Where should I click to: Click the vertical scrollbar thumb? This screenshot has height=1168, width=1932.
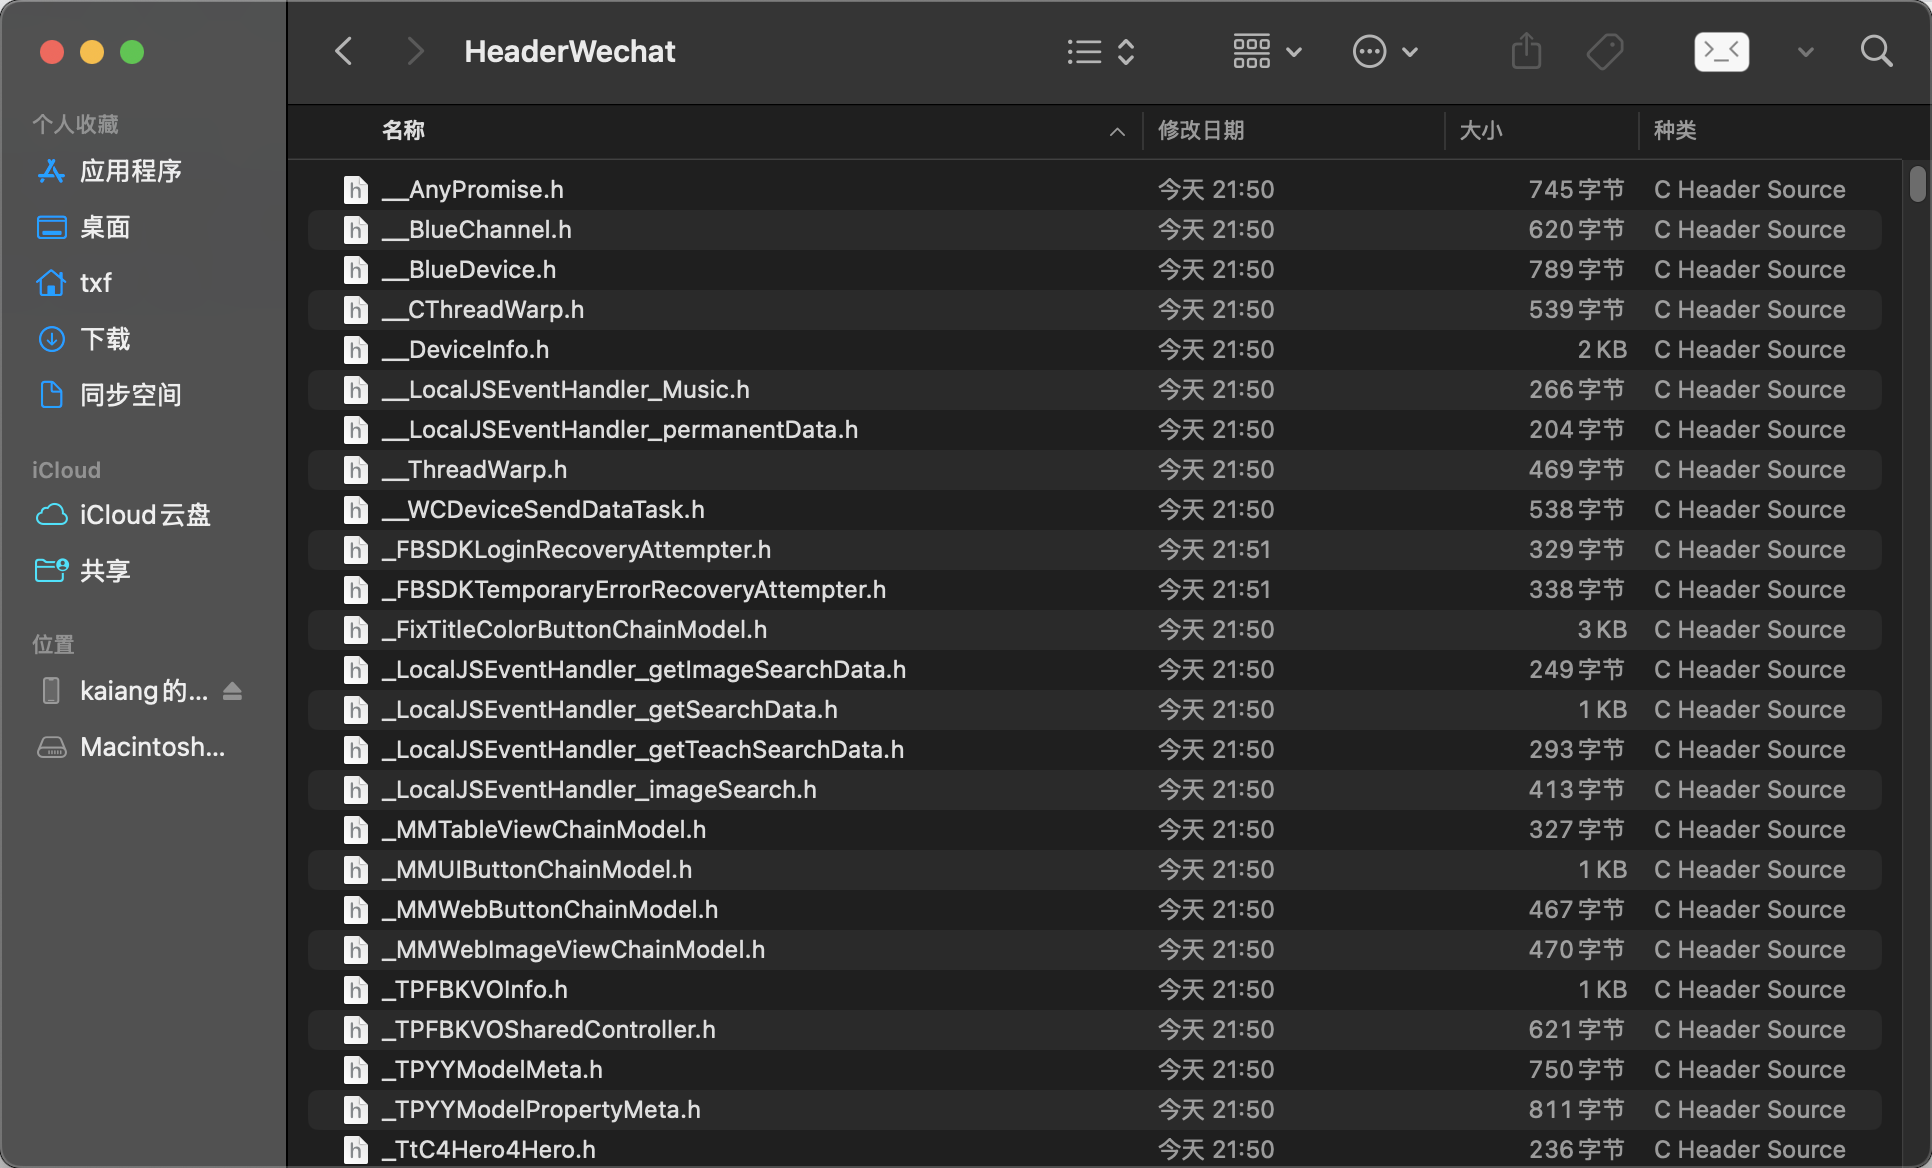point(1916,184)
